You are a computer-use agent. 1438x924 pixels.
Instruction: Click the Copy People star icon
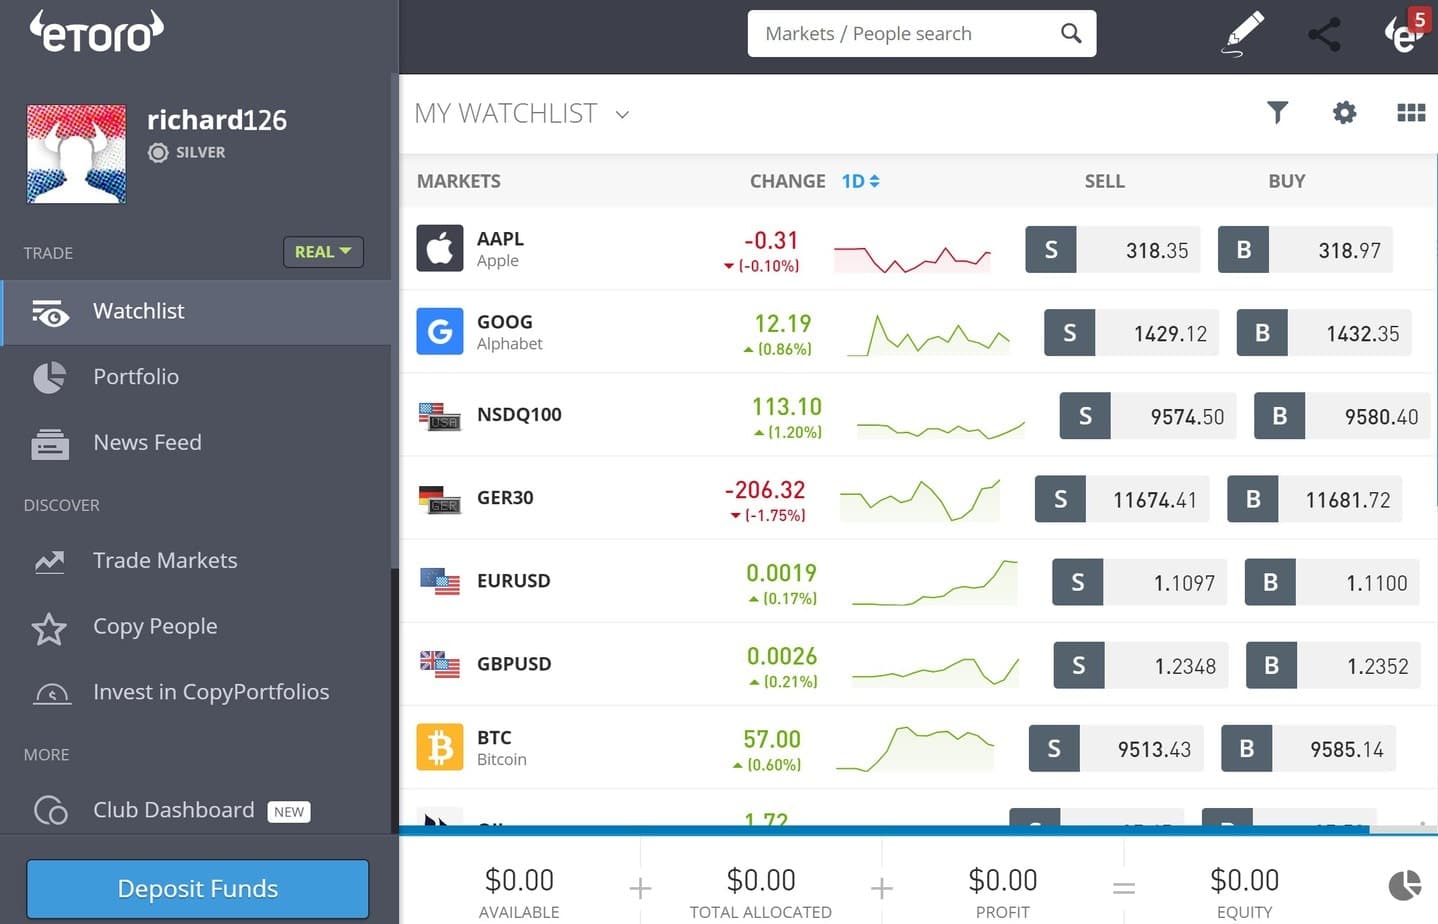pos(49,629)
